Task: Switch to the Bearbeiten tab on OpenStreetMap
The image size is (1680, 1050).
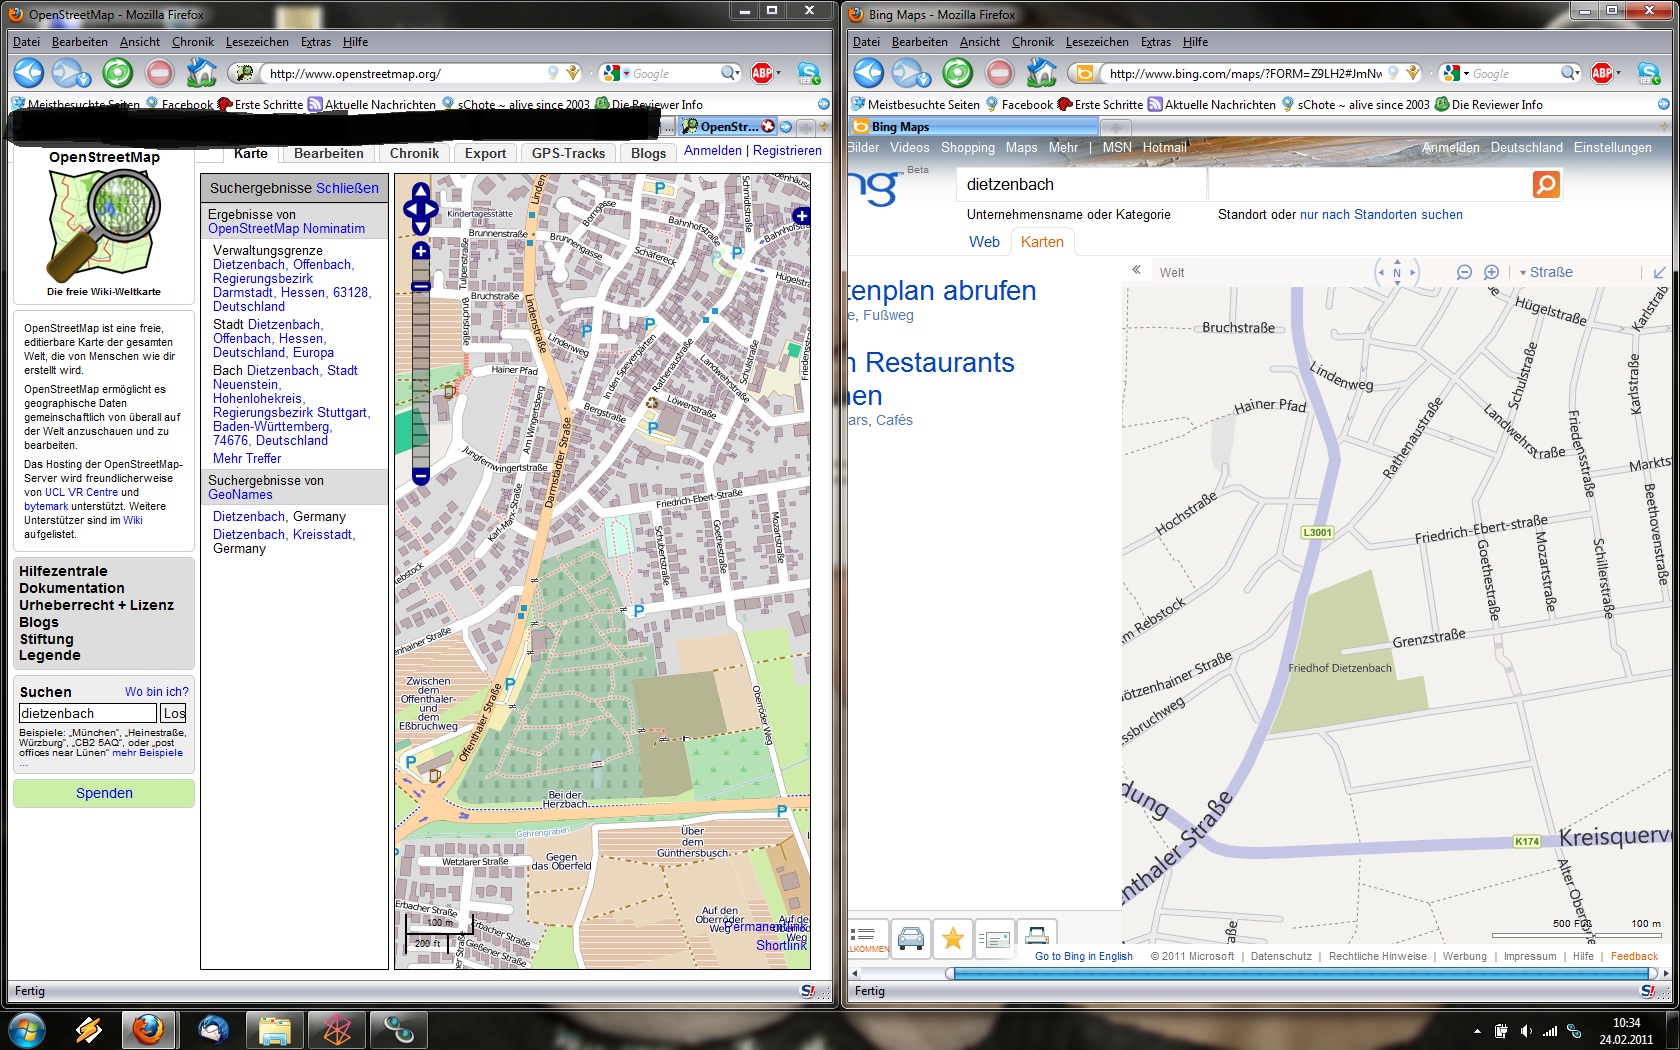Action: (328, 153)
